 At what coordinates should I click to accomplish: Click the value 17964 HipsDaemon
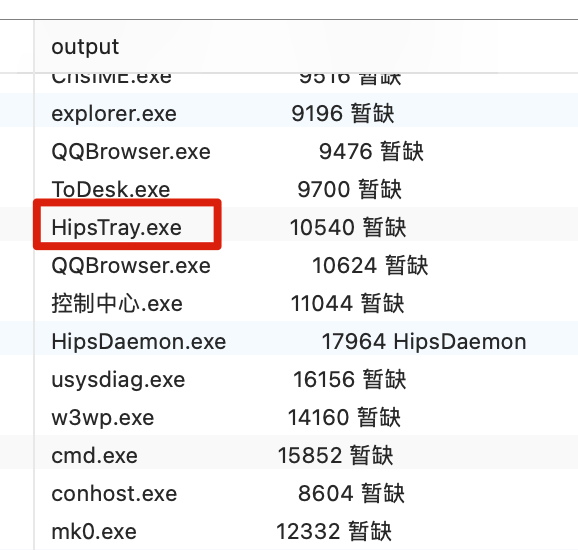pos(424,341)
